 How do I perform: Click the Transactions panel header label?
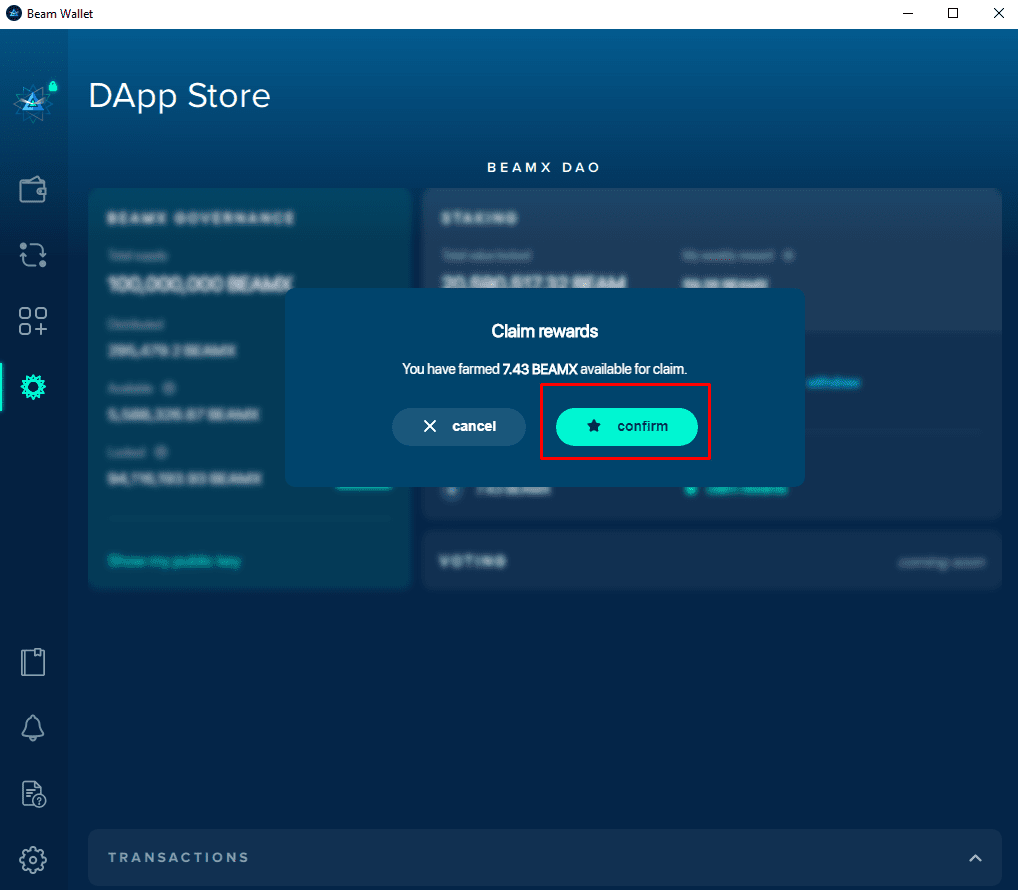178,858
